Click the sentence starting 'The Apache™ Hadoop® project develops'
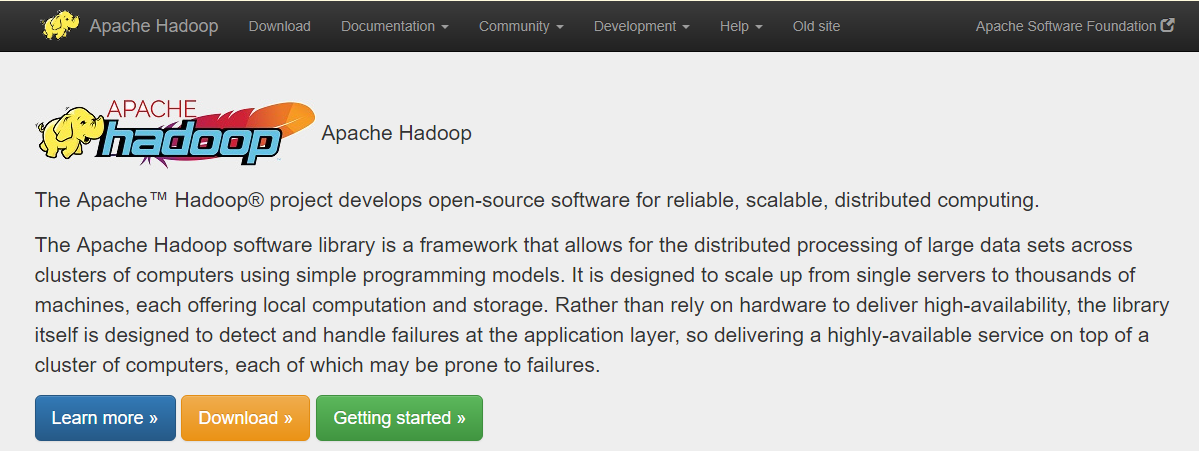This screenshot has width=1199, height=451. tap(538, 201)
